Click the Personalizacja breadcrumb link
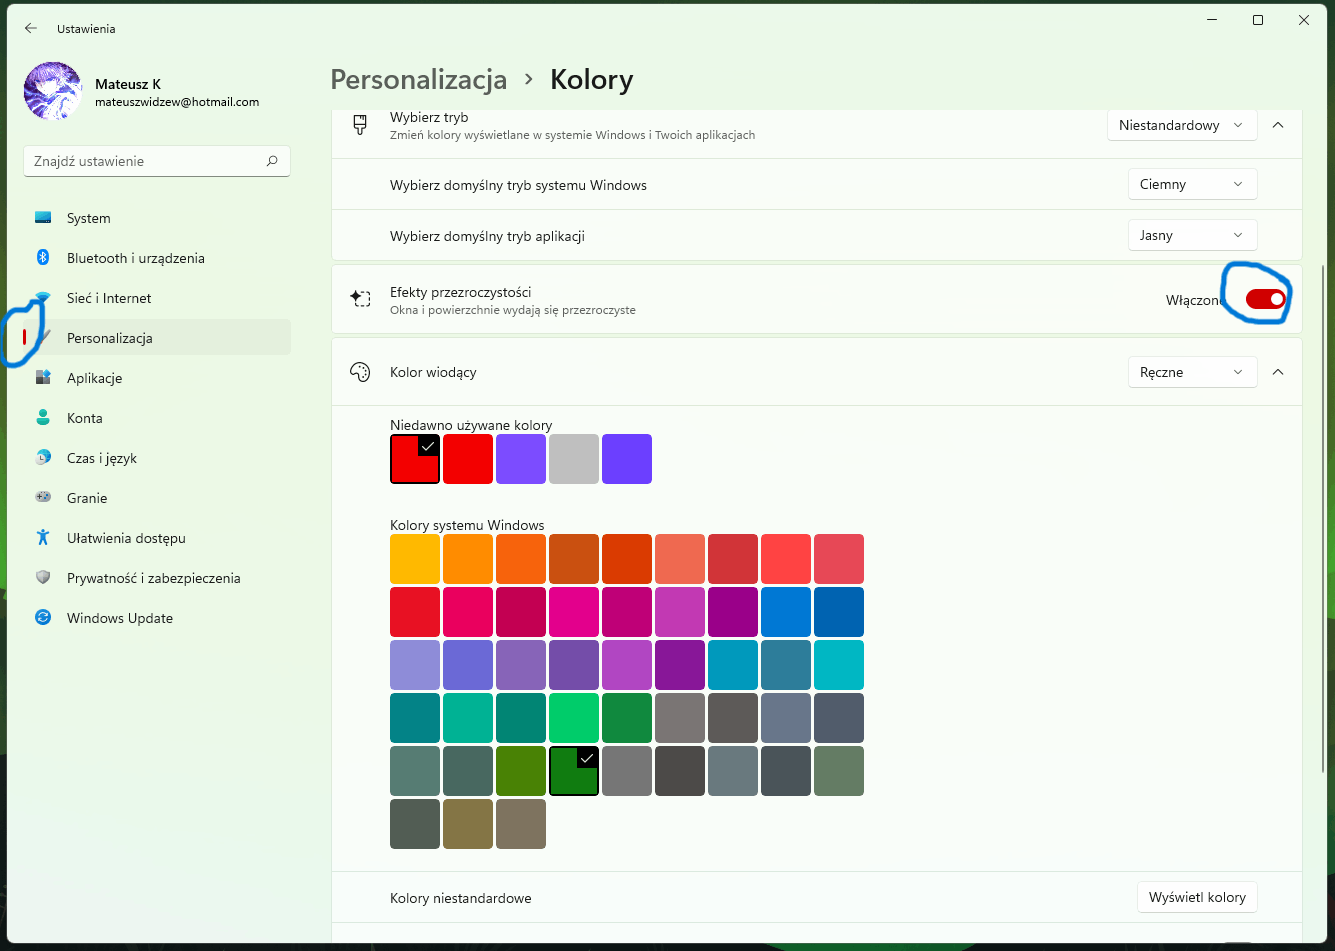1335x951 pixels. 418,79
